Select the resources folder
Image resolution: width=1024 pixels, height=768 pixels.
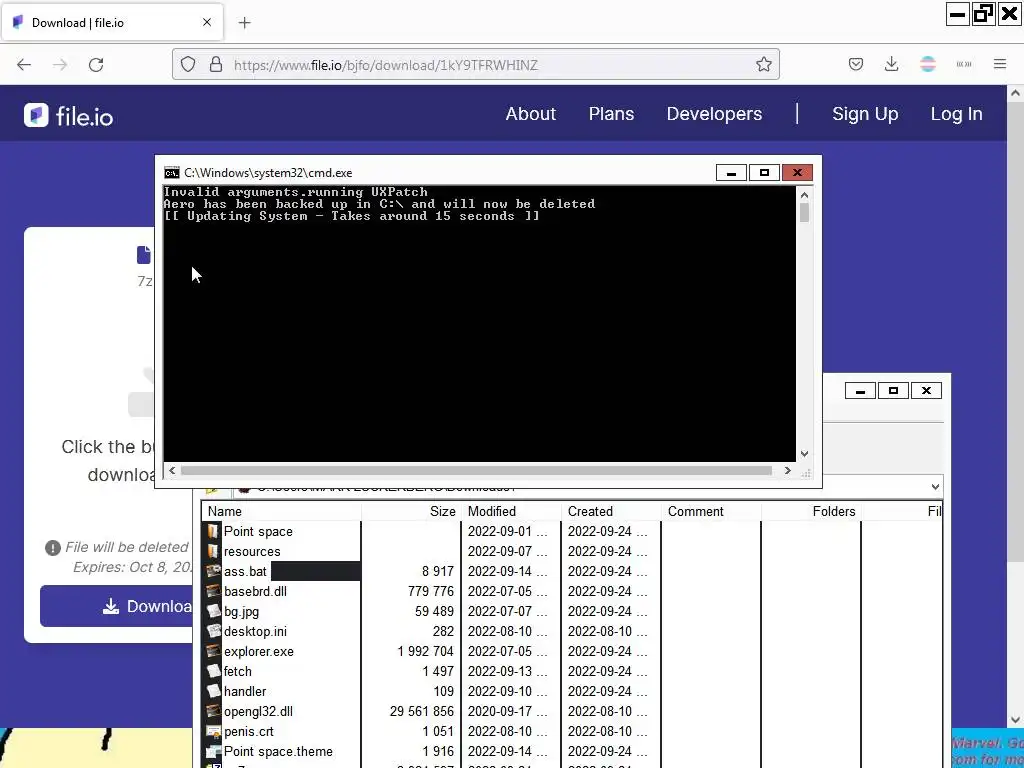(x=251, y=551)
